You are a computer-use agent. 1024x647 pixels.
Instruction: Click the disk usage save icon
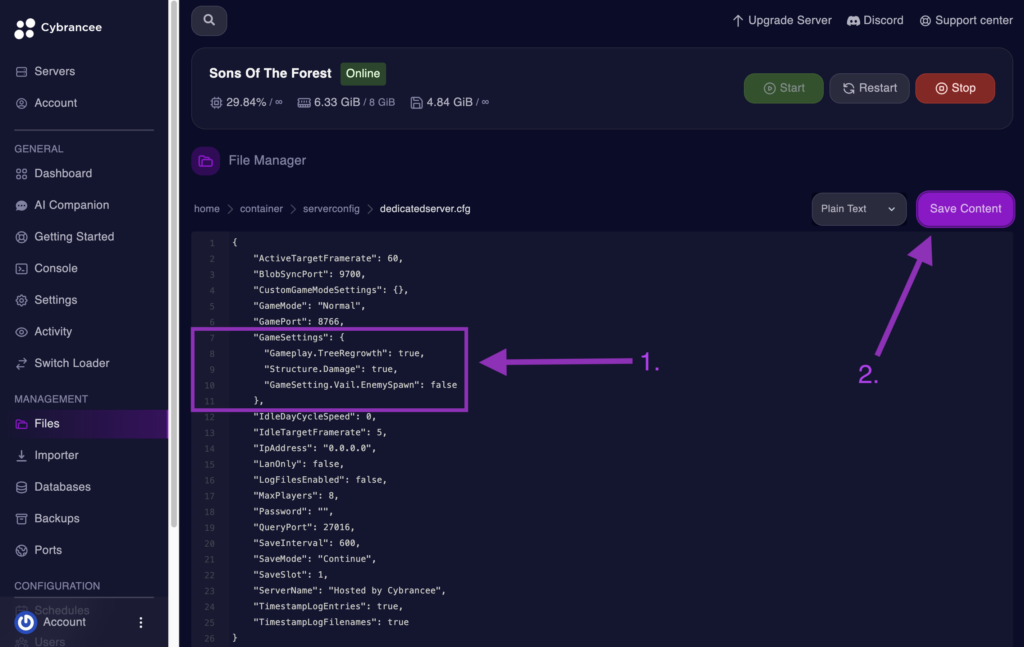point(416,103)
